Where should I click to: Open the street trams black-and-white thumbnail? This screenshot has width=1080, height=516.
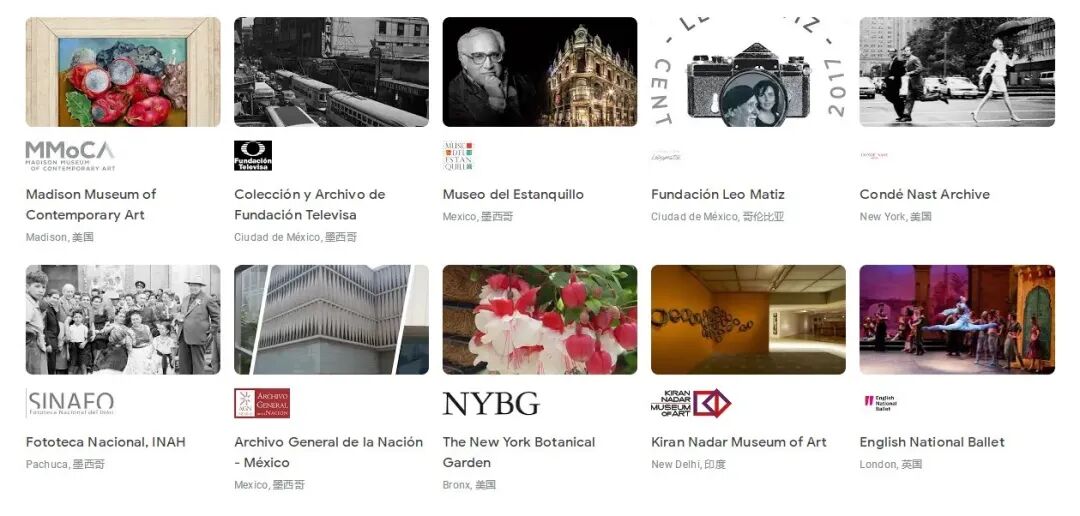coord(331,72)
